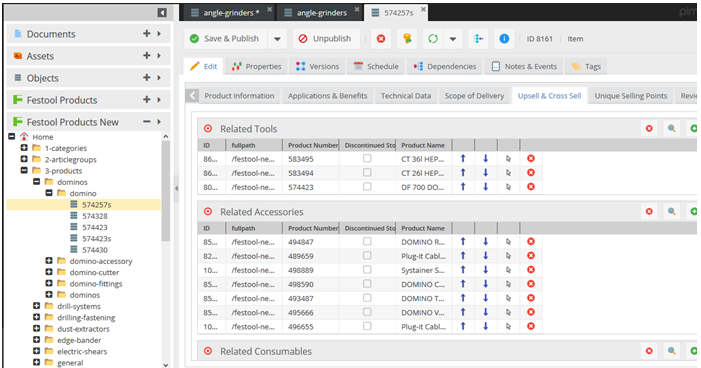
Task: Open Save & Publish dropdown arrow
Action: tap(277, 39)
